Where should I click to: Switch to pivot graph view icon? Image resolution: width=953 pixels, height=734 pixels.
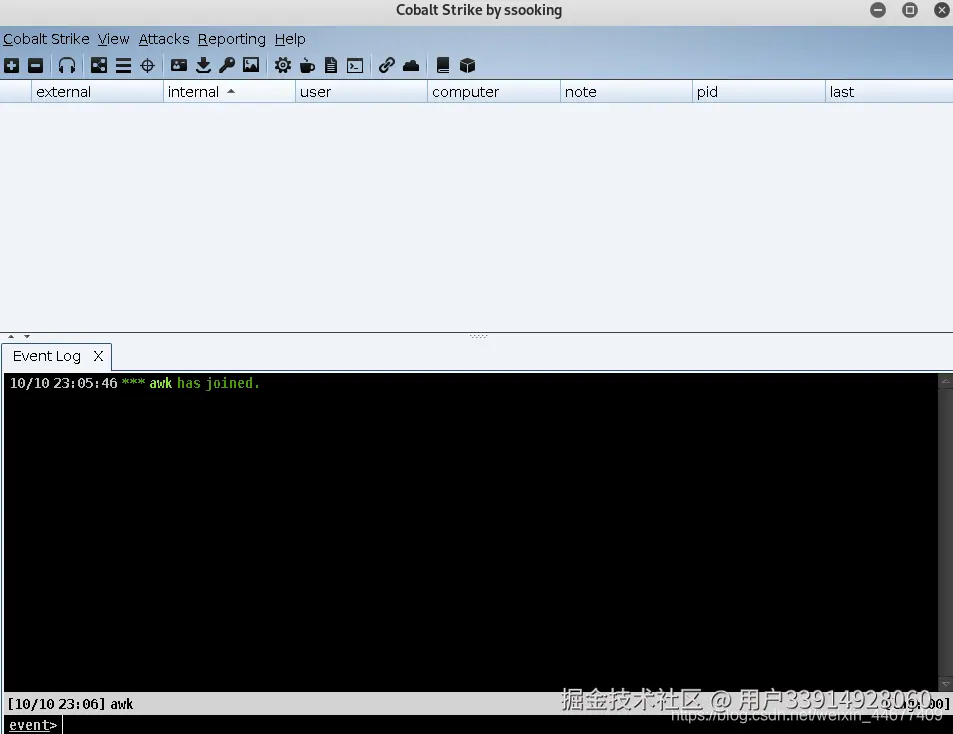click(x=98, y=65)
